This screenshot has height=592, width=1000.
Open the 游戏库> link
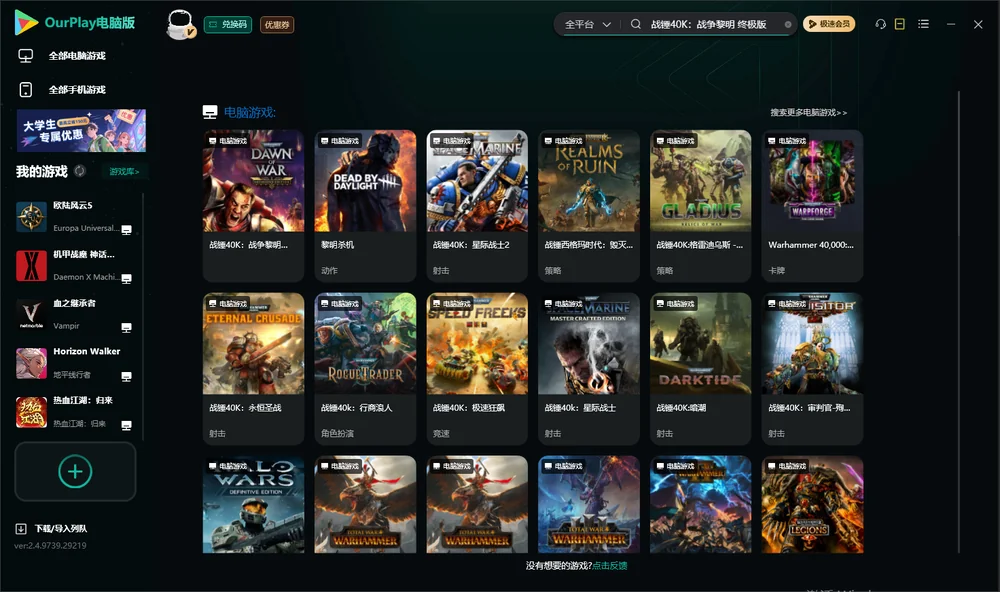click(124, 172)
